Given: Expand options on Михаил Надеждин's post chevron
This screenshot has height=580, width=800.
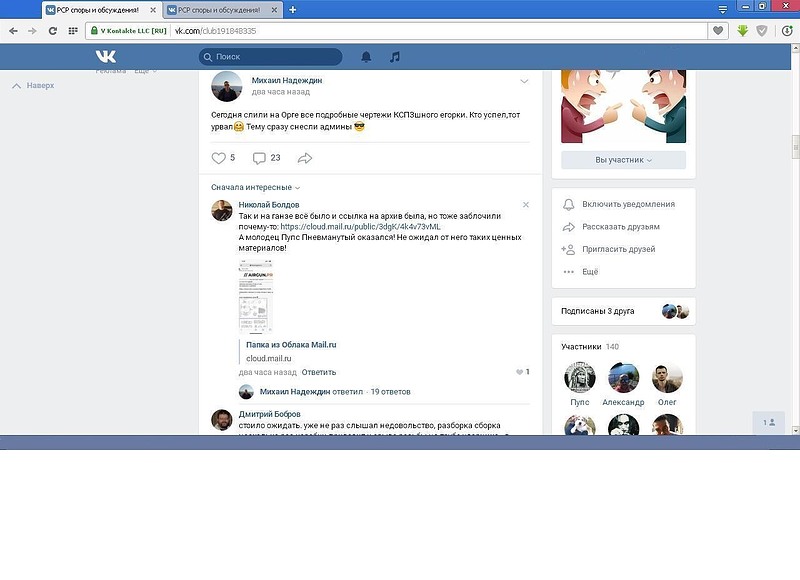Looking at the screenshot, I should [524, 81].
